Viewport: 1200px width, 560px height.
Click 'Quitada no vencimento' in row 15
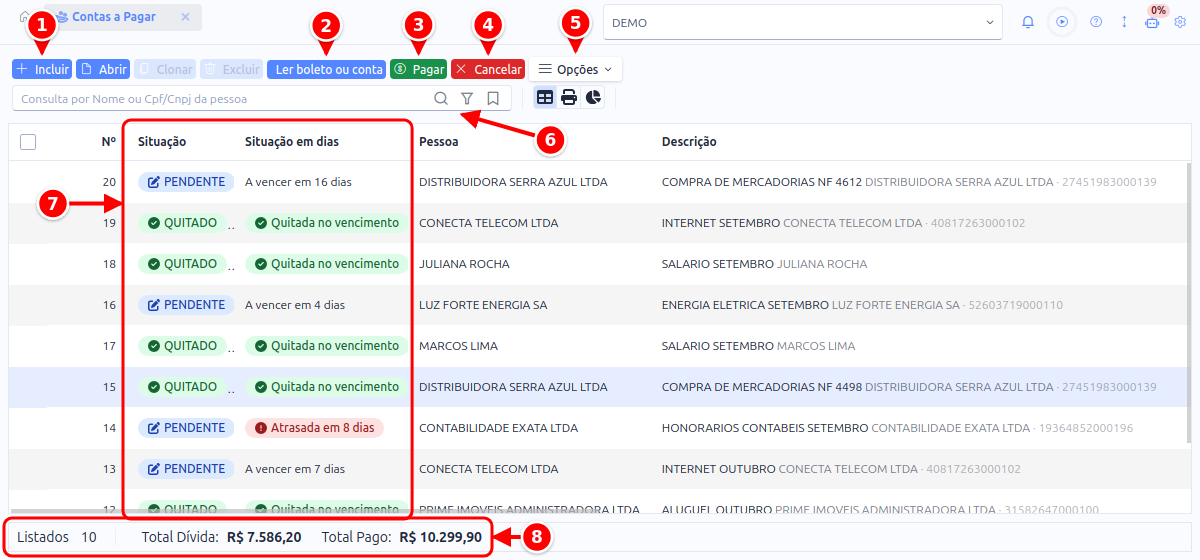point(327,387)
